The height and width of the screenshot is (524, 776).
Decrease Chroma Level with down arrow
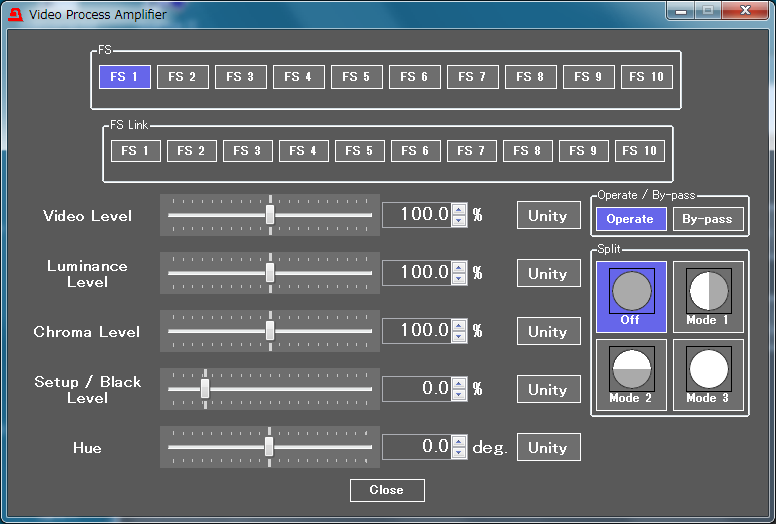pos(459,337)
